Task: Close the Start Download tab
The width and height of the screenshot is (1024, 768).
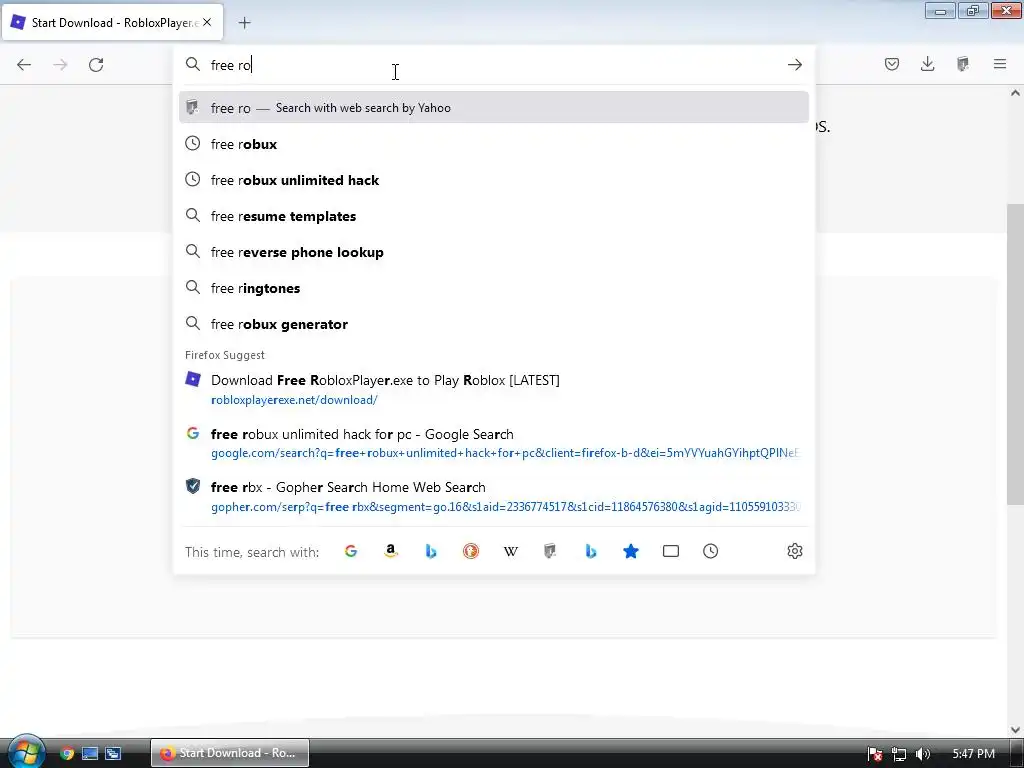Action: (207, 22)
